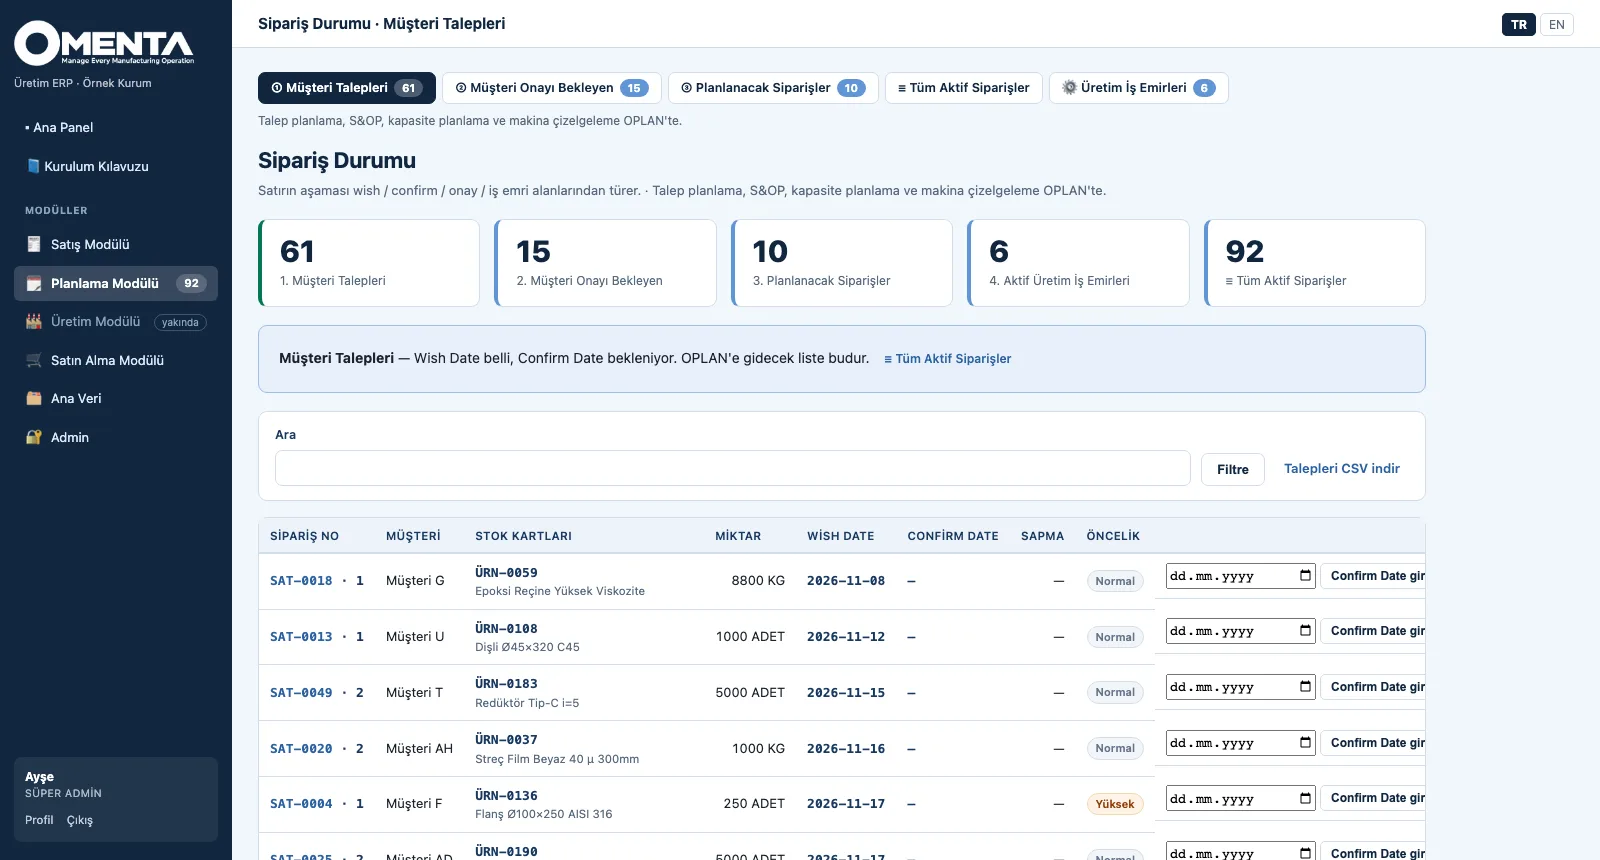
Task: Open the Profil link
Action: (39, 820)
